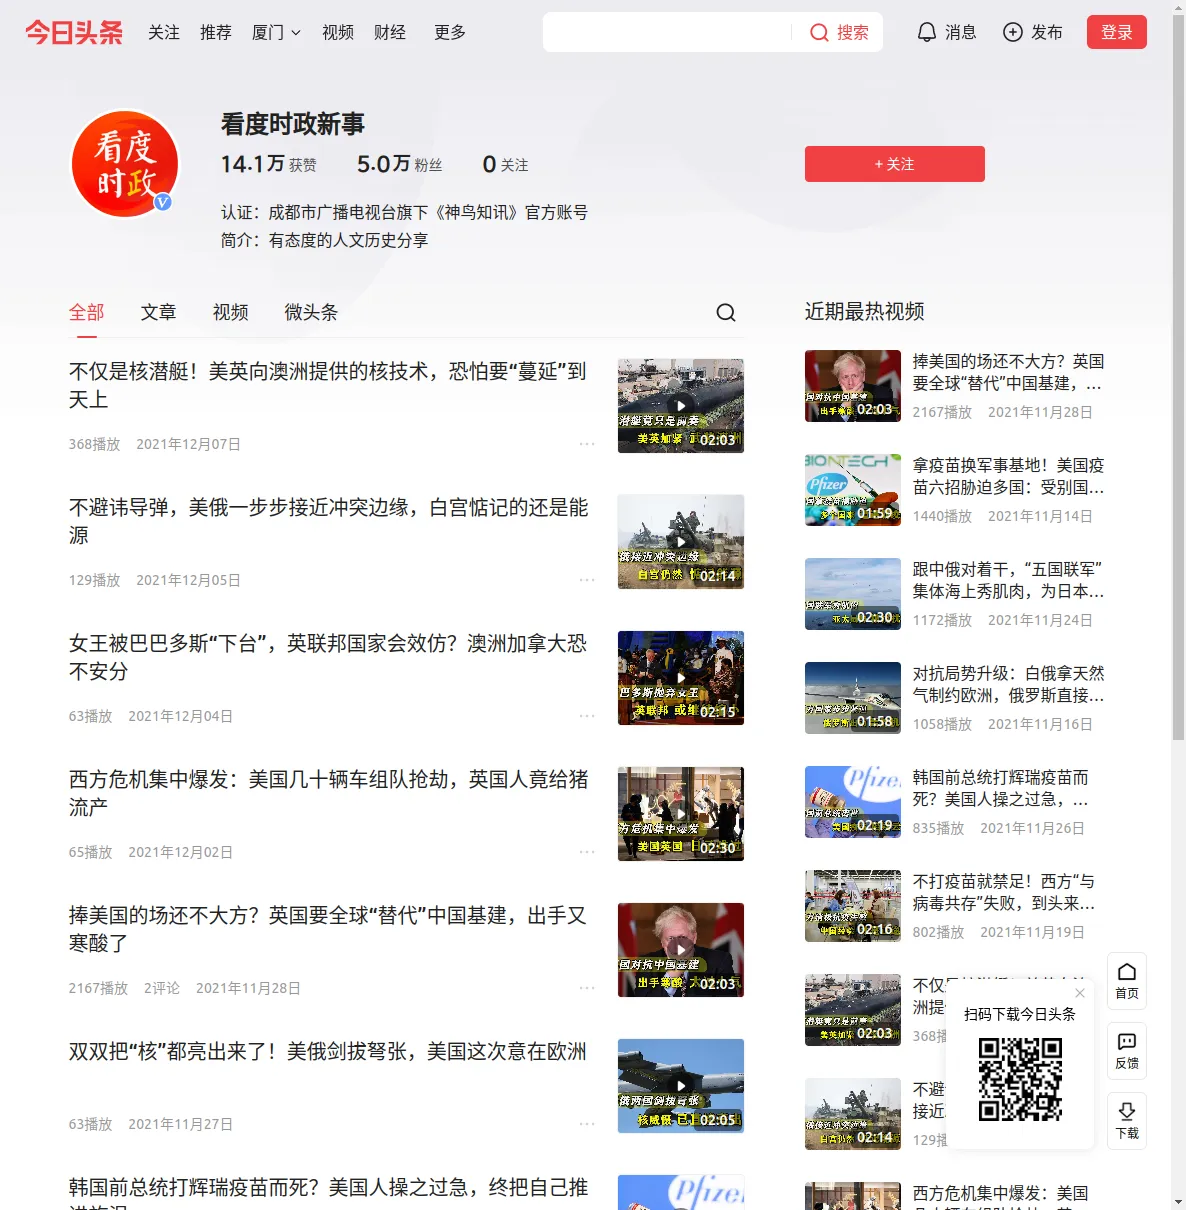Follow account with + 关注 button
Viewport: 1186px width, 1210px height.
895,164
